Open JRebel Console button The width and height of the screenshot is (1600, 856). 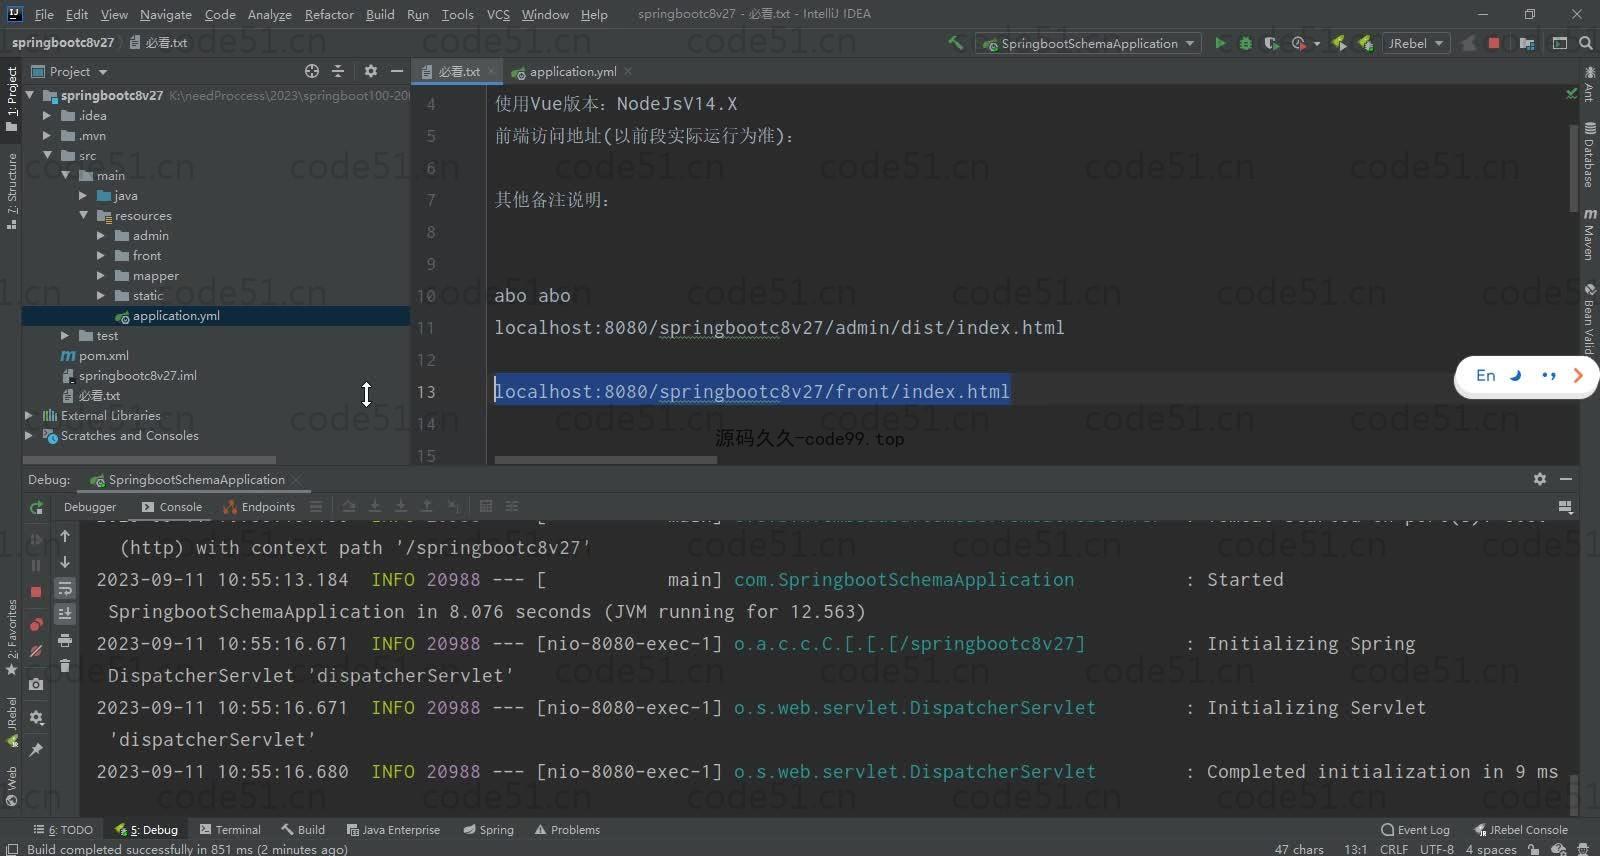pos(1521,830)
